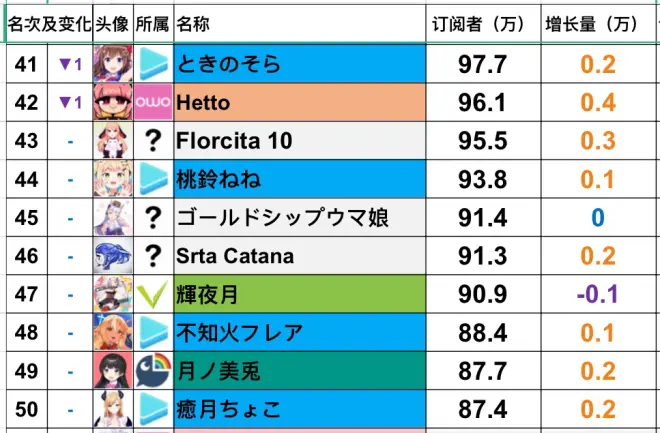Click the purple down-arrow rank change at rank 41
This screenshot has width=660, height=433.
point(70,65)
